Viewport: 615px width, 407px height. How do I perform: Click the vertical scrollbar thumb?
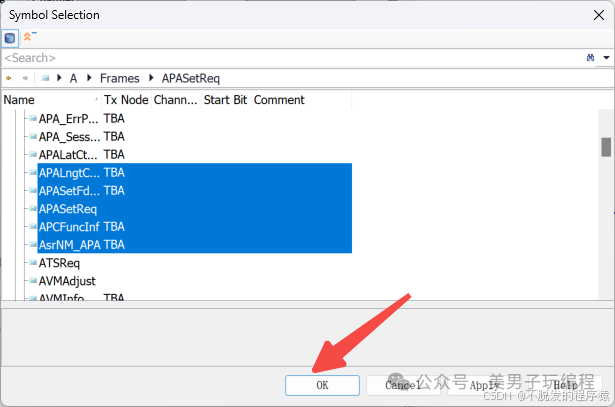(606, 147)
